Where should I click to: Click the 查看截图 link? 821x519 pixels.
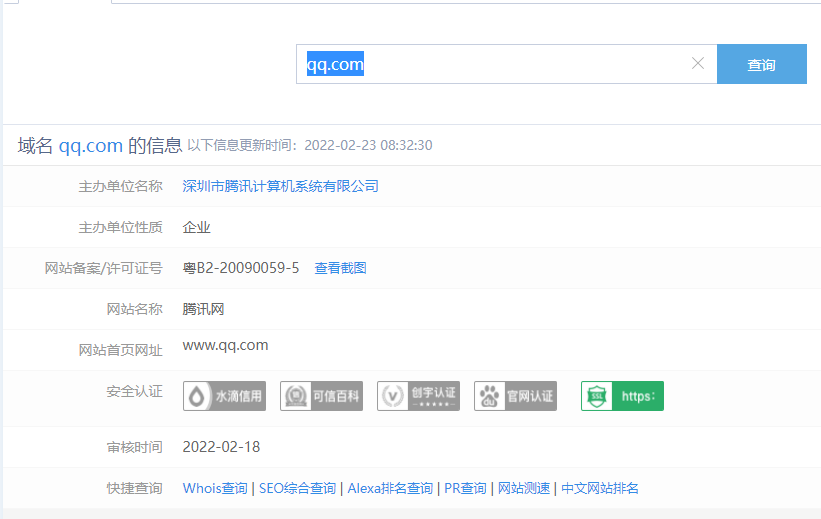click(x=340, y=268)
